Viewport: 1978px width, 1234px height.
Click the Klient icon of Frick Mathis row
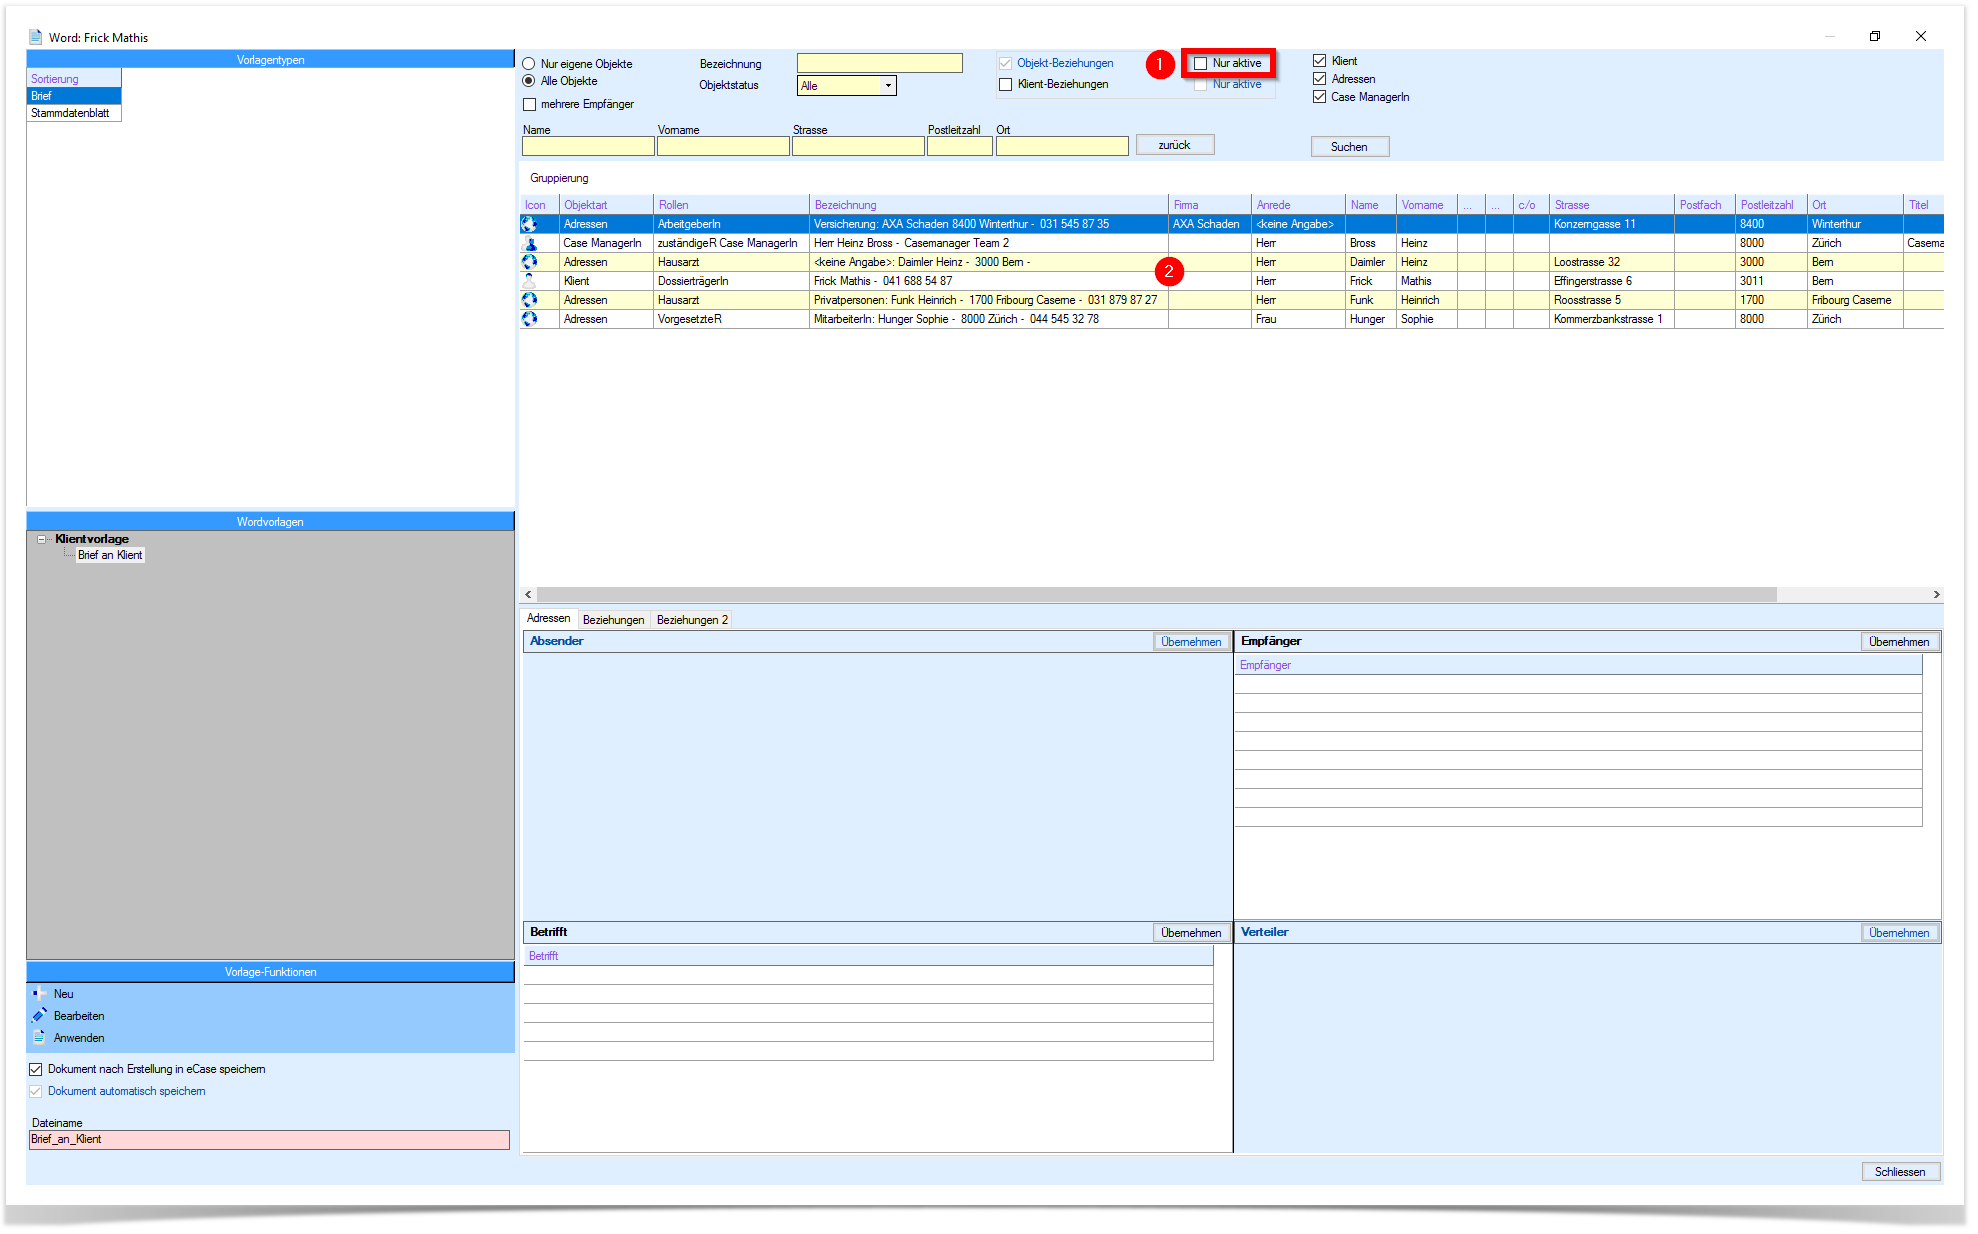(x=529, y=281)
